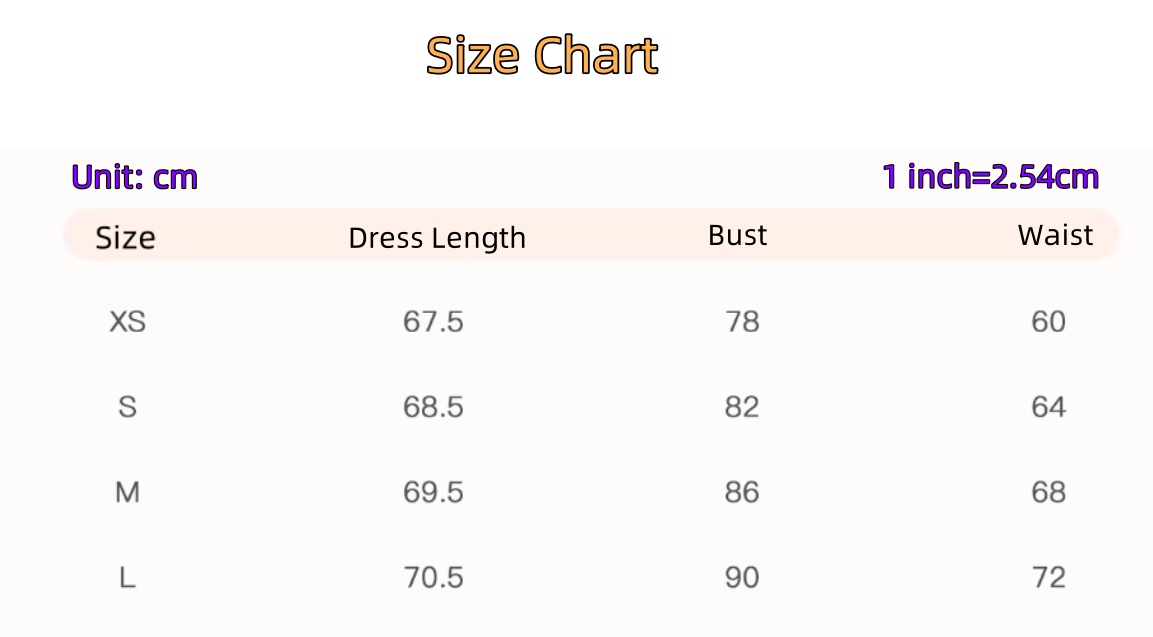This screenshot has height=637, width=1153.
Task: Click the Size Chart title
Action: (x=542, y=56)
